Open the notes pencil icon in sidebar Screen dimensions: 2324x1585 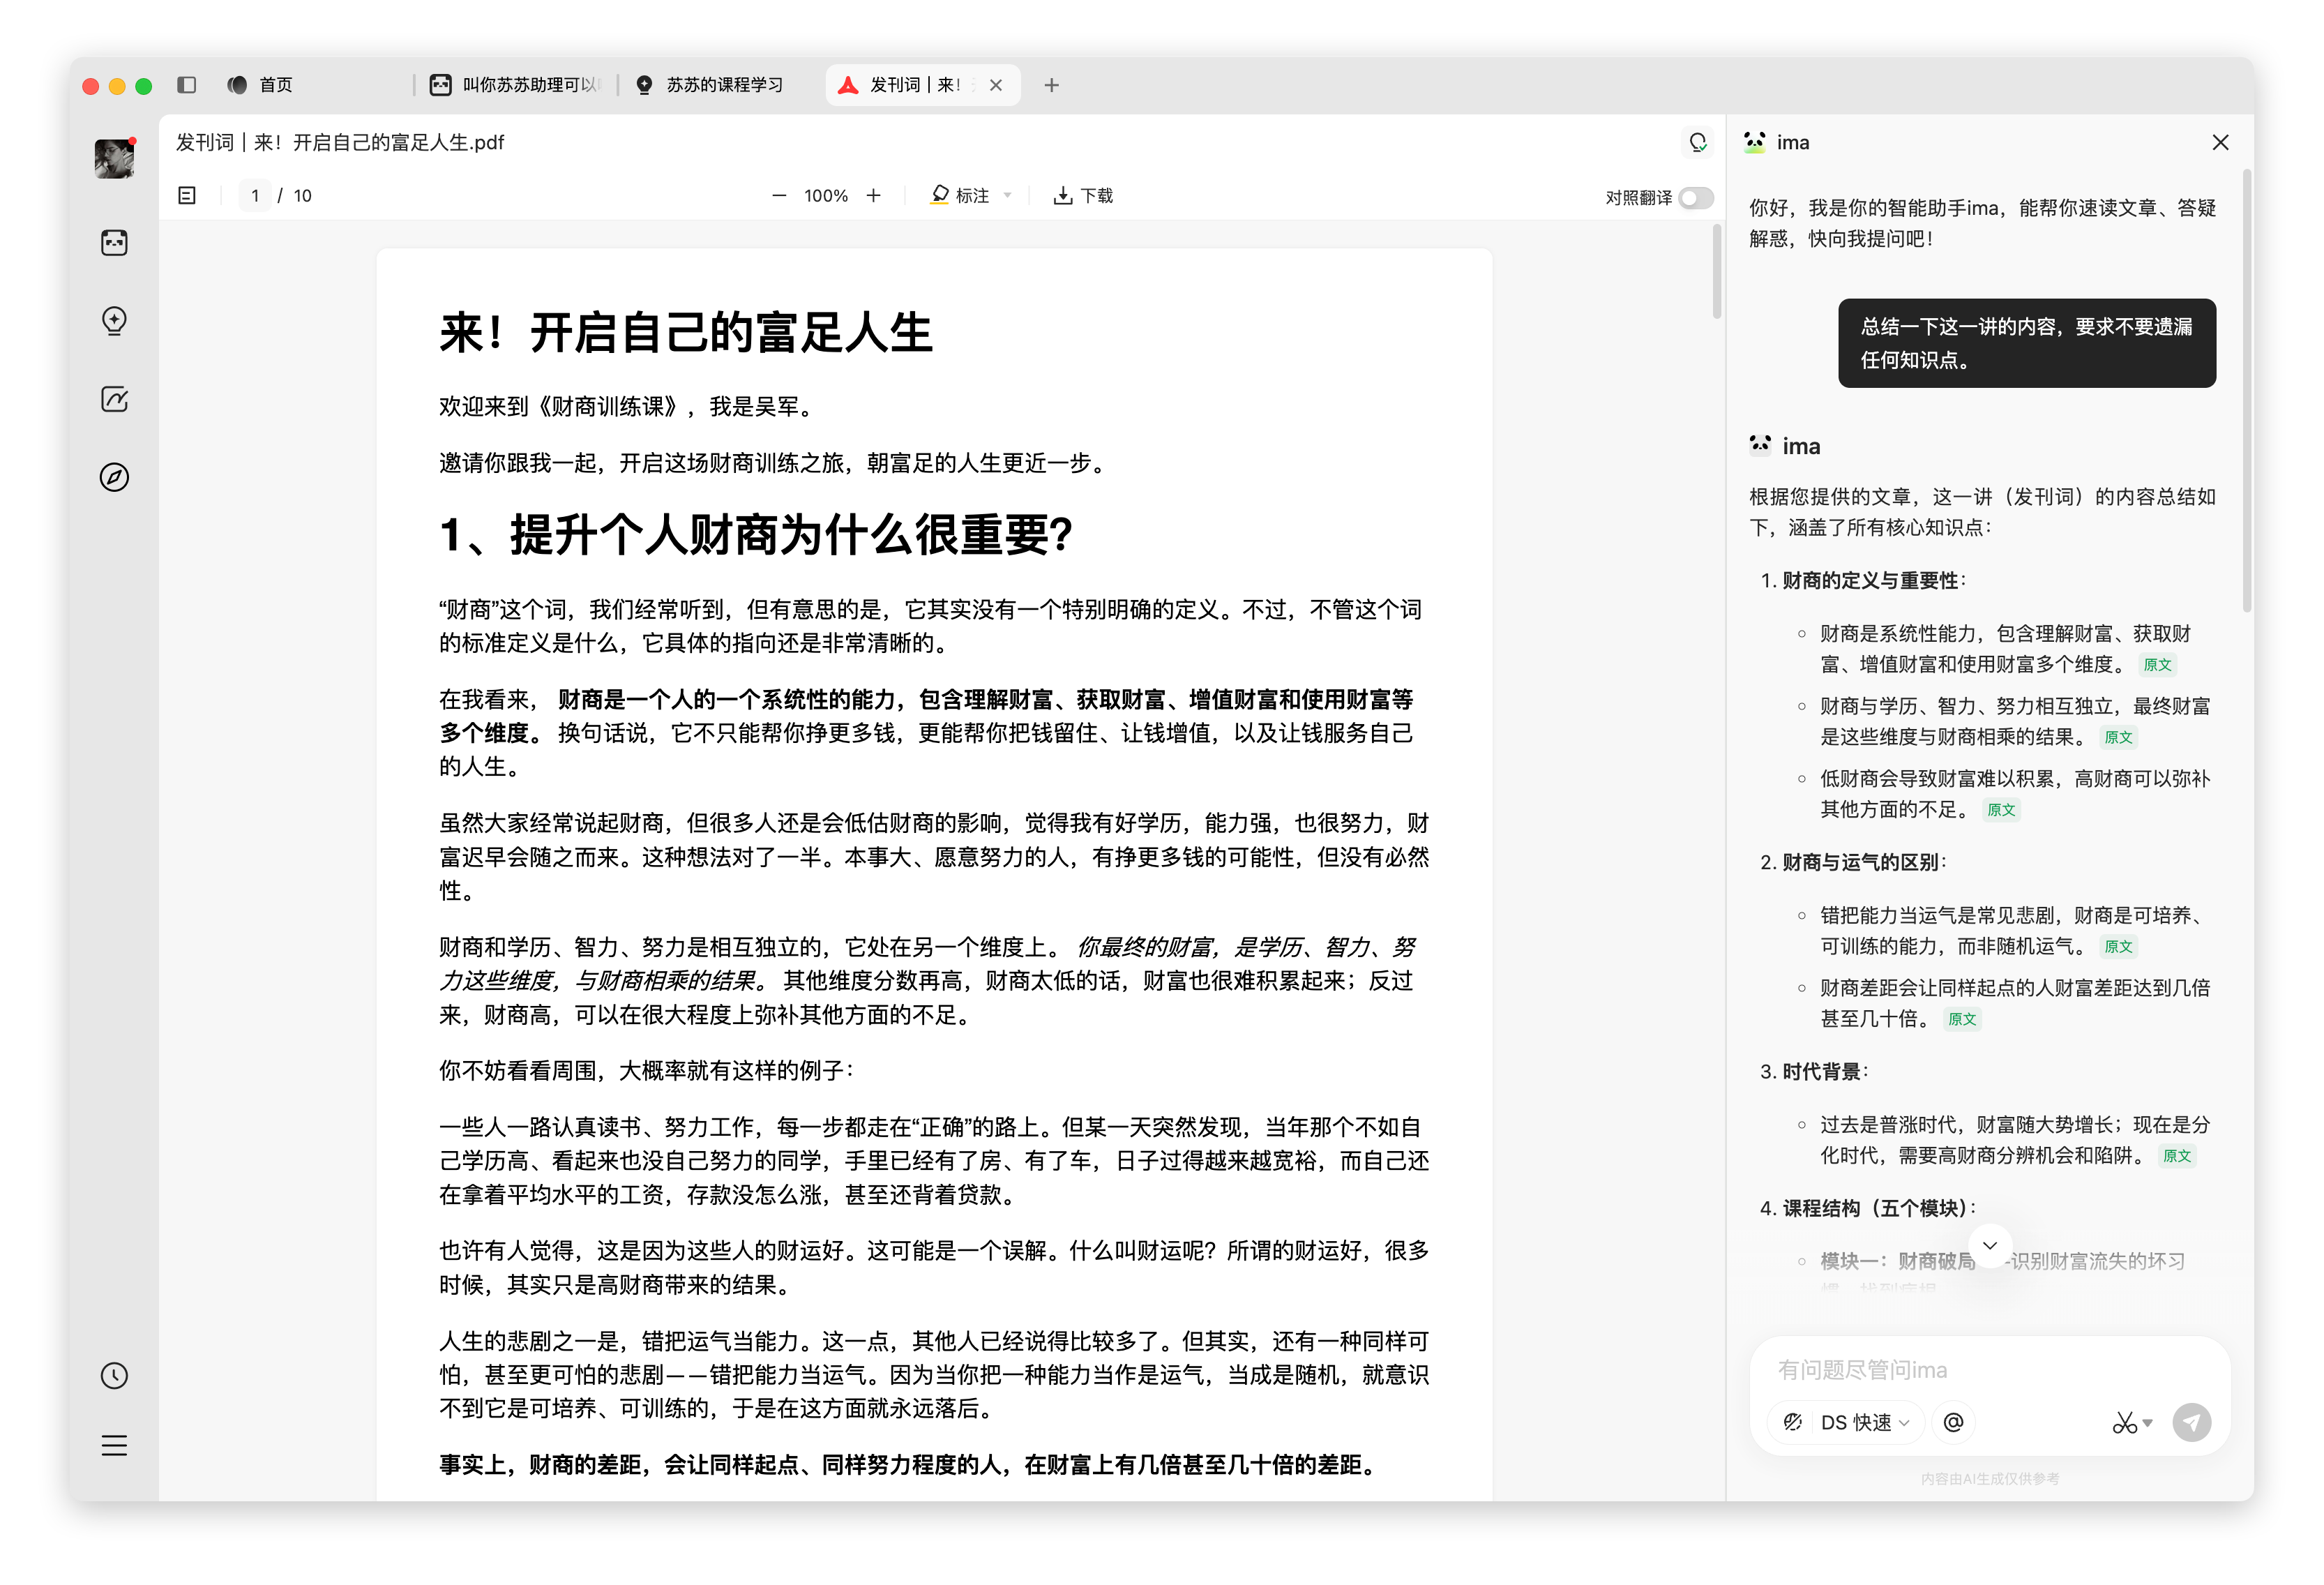pyautogui.click(x=114, y=399)
